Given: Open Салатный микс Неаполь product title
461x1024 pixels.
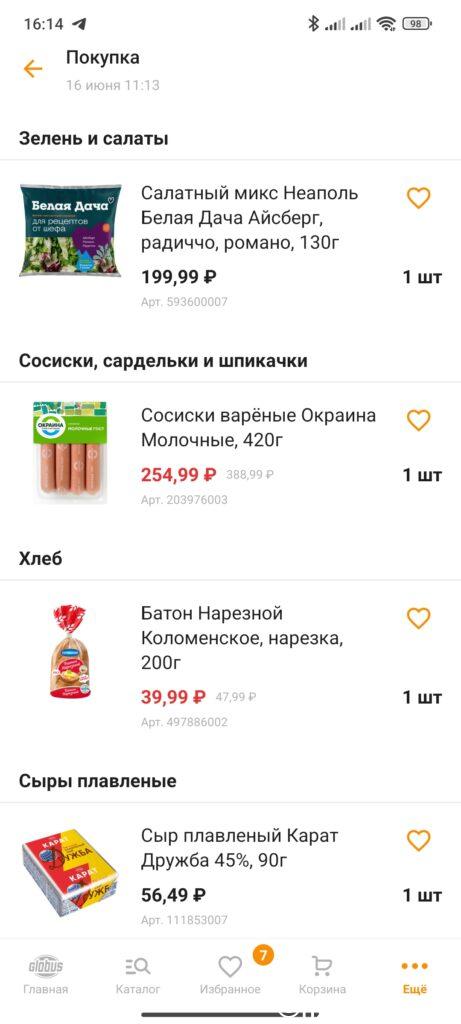Looking at the screenshot, I should pyautogui.click(x=250, y=218).
